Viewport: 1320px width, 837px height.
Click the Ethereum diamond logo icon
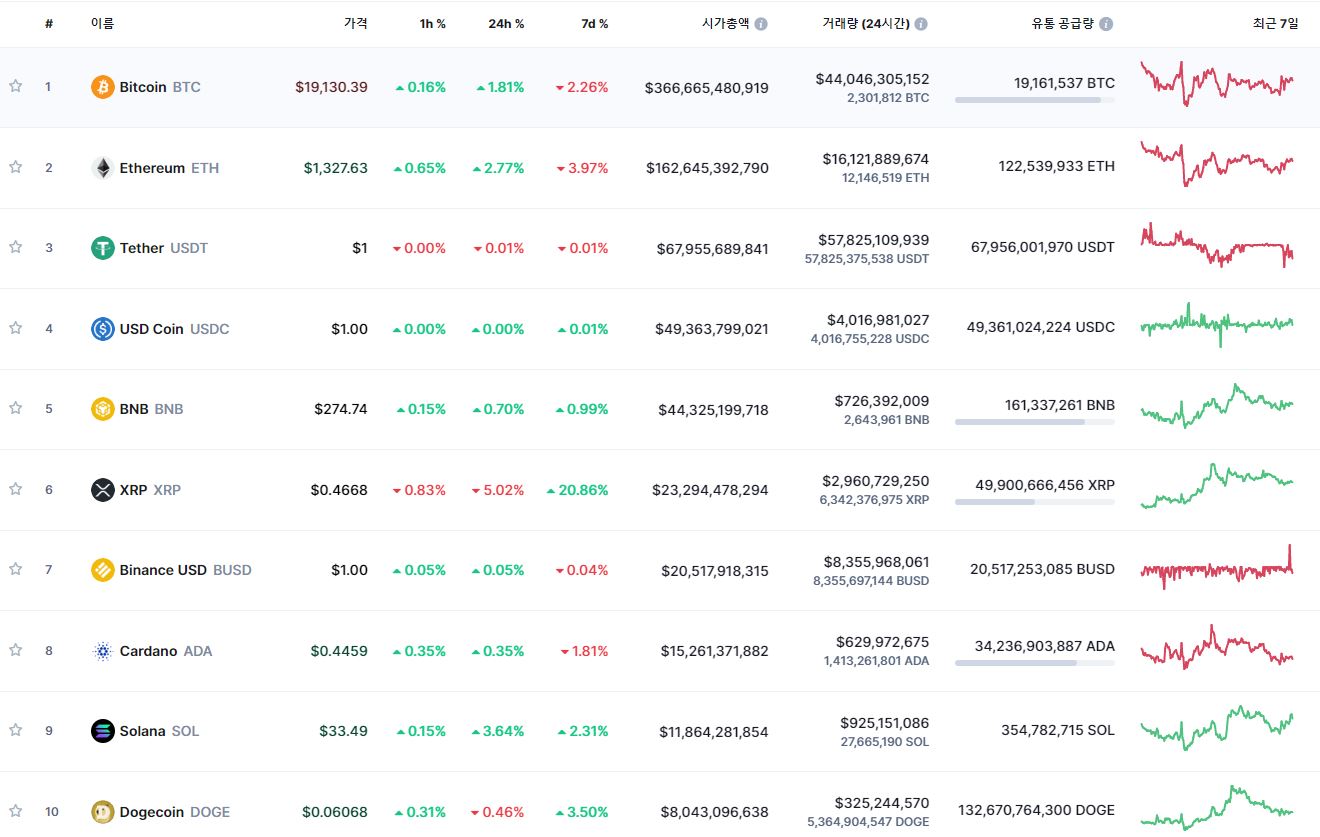coord(103,168)
